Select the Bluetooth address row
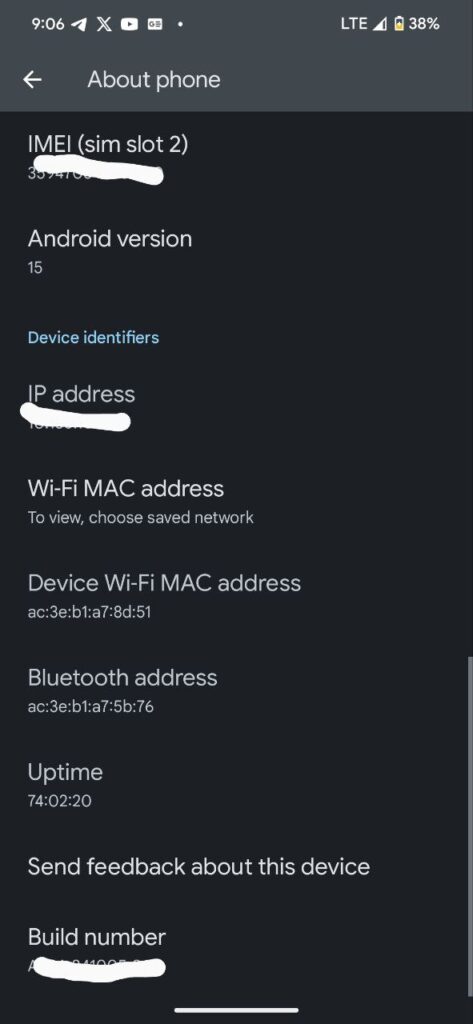473x1024 pixels. [236, 690]
